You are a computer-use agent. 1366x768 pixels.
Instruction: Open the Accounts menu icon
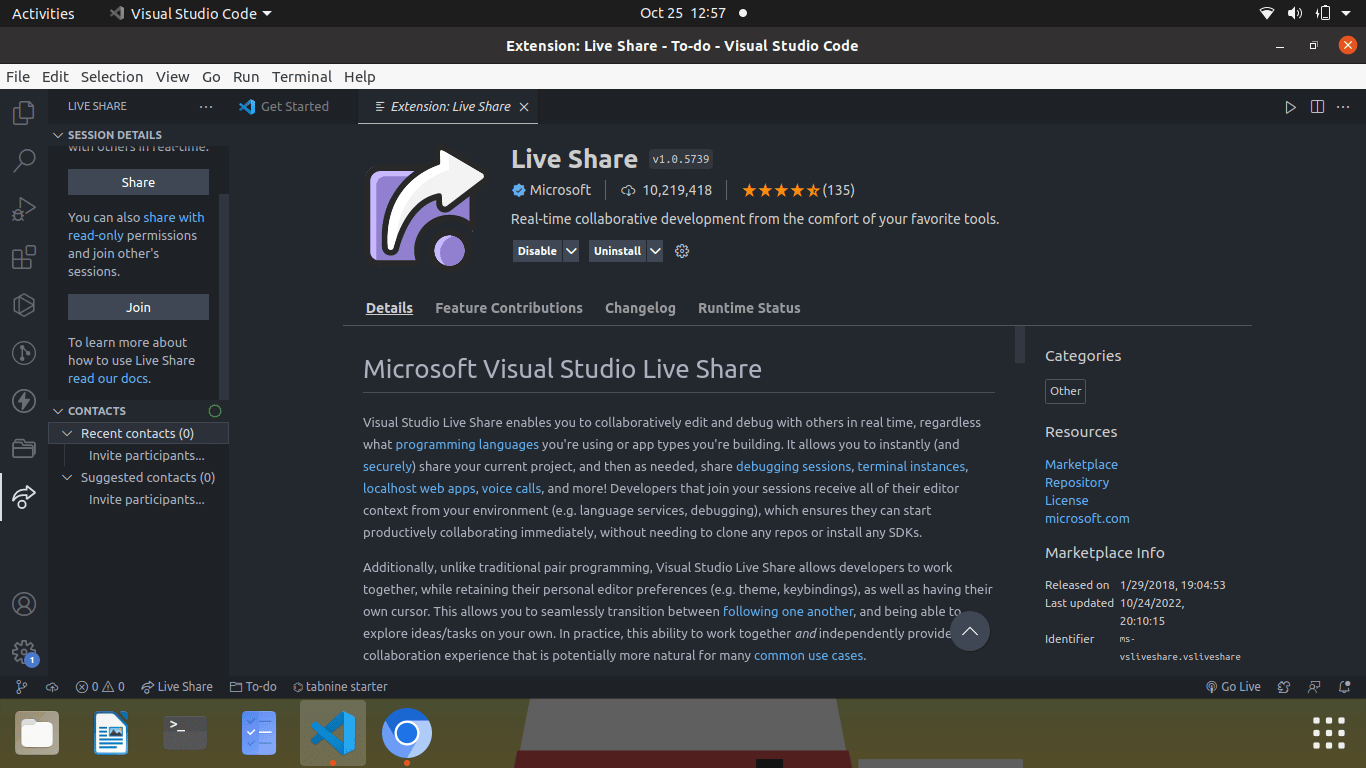click(24, 604)
